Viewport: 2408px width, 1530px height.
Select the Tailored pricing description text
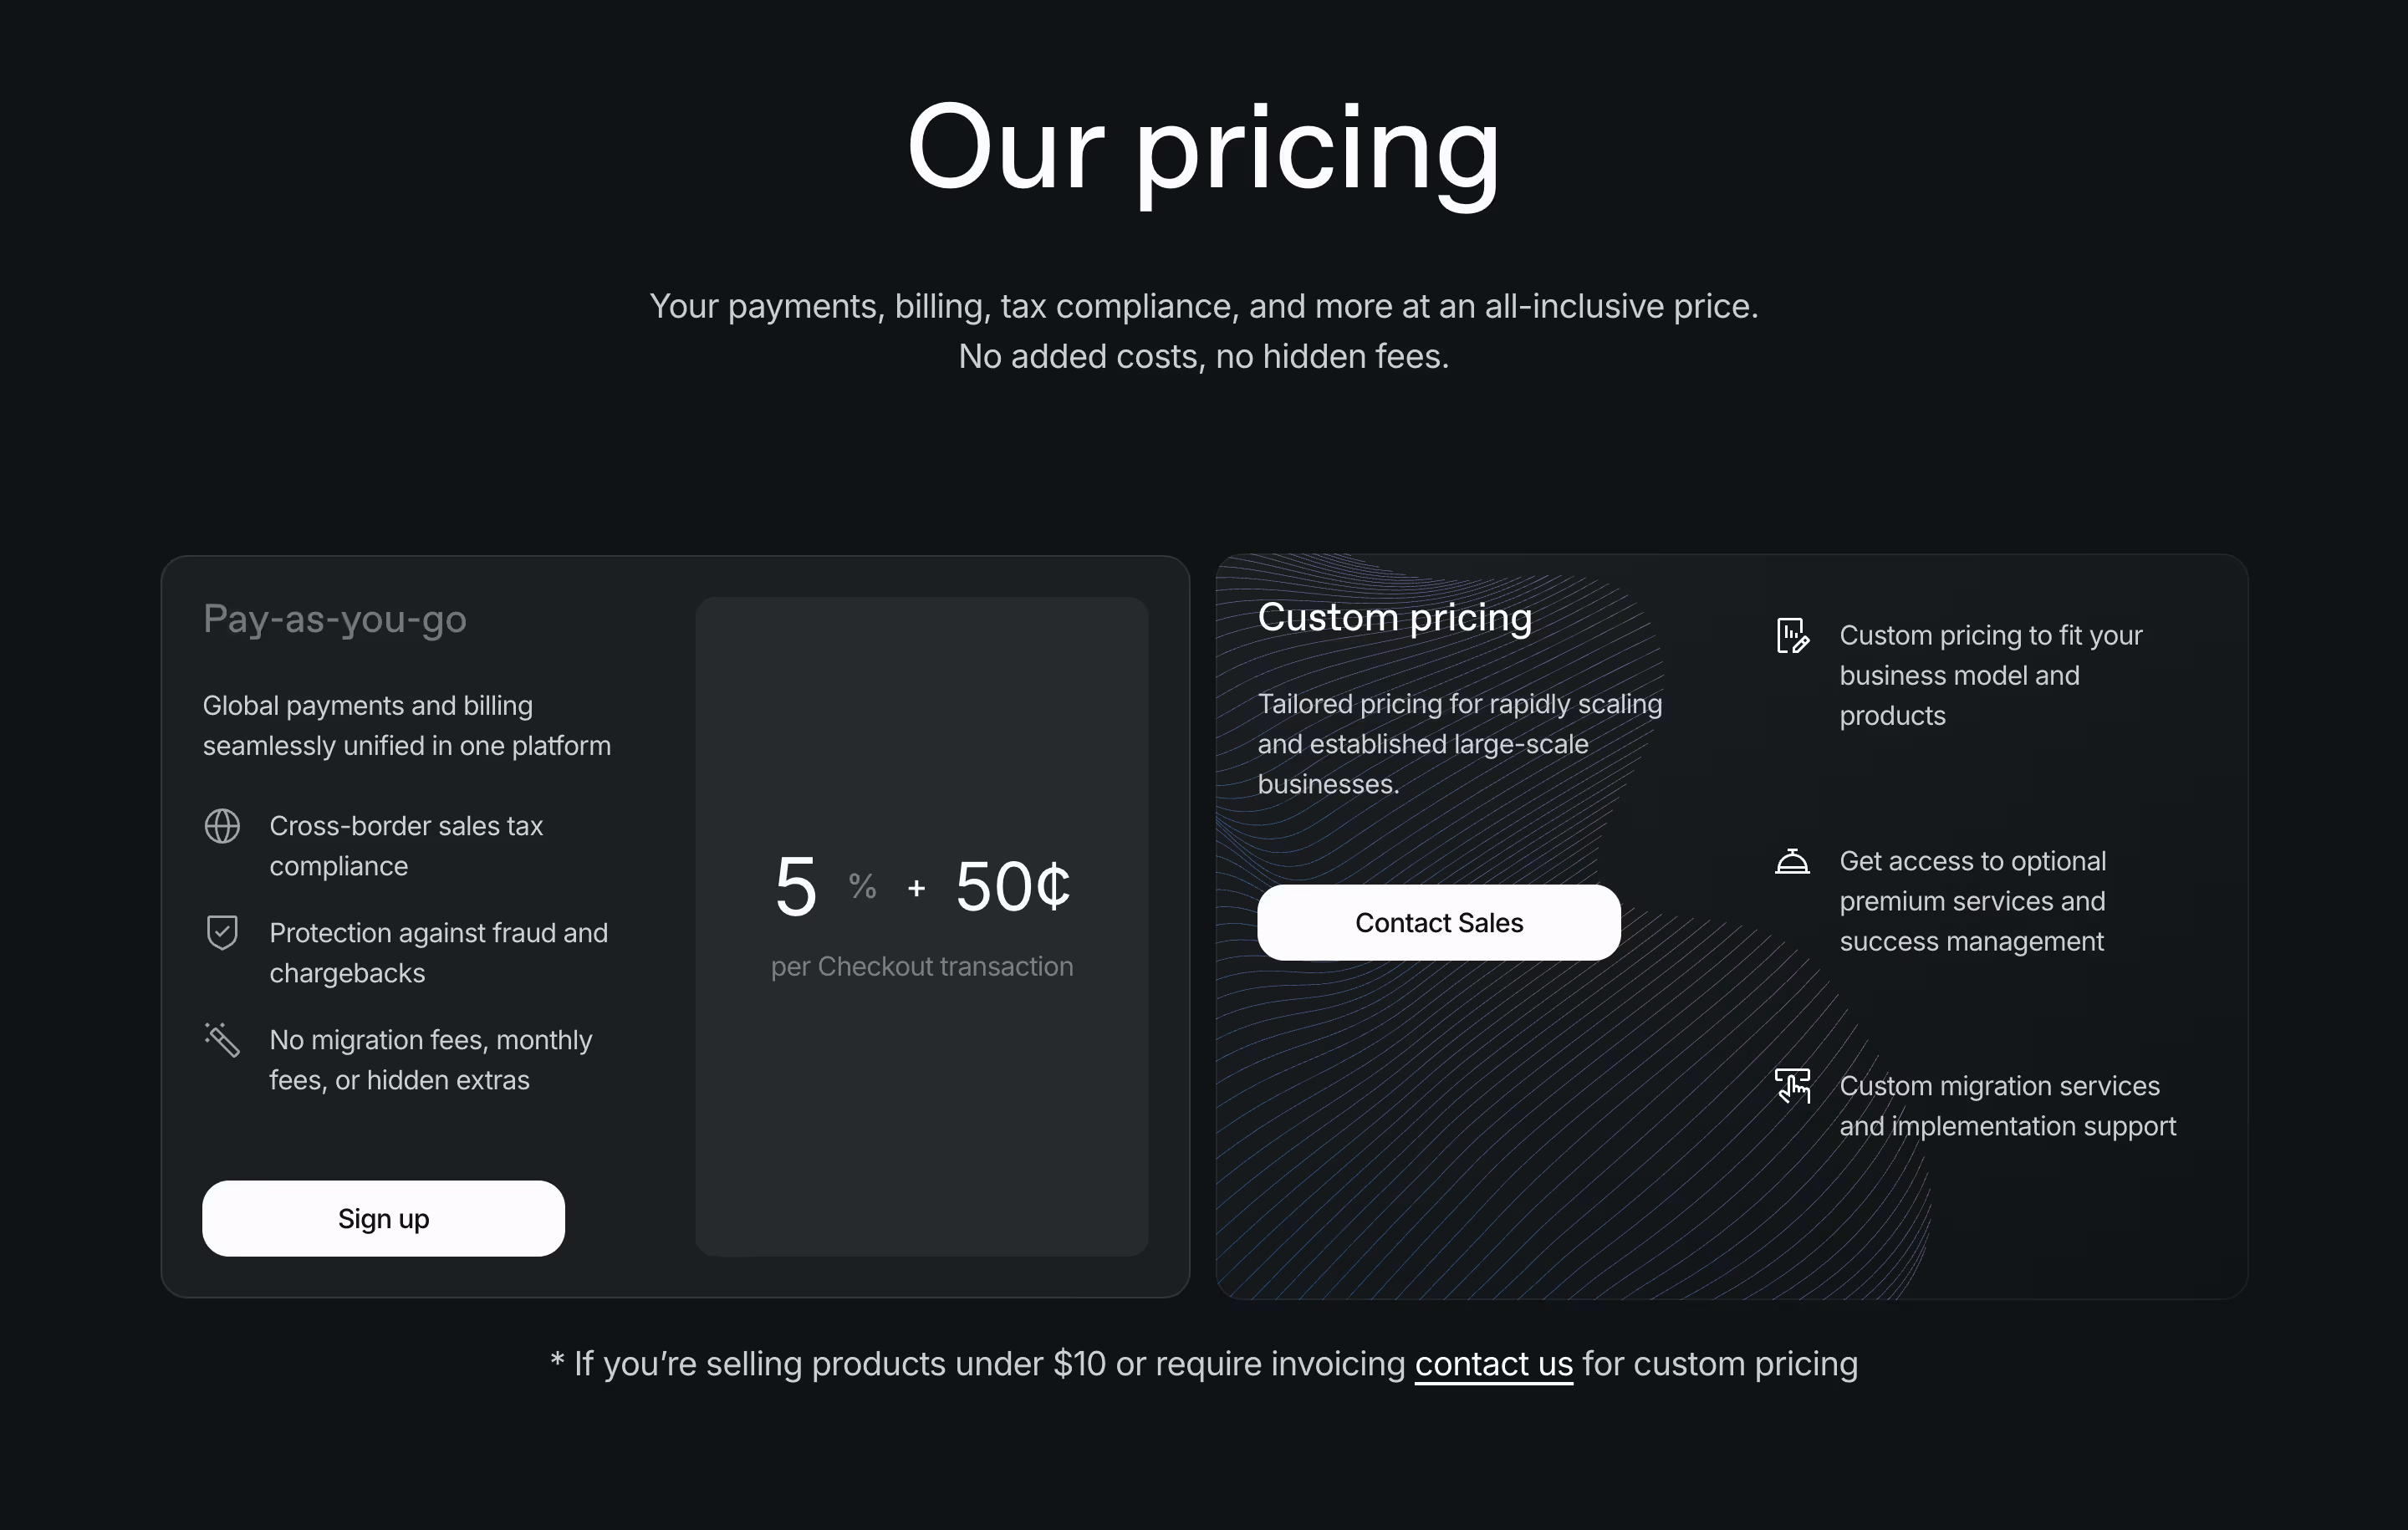(x=1458, y=743)
